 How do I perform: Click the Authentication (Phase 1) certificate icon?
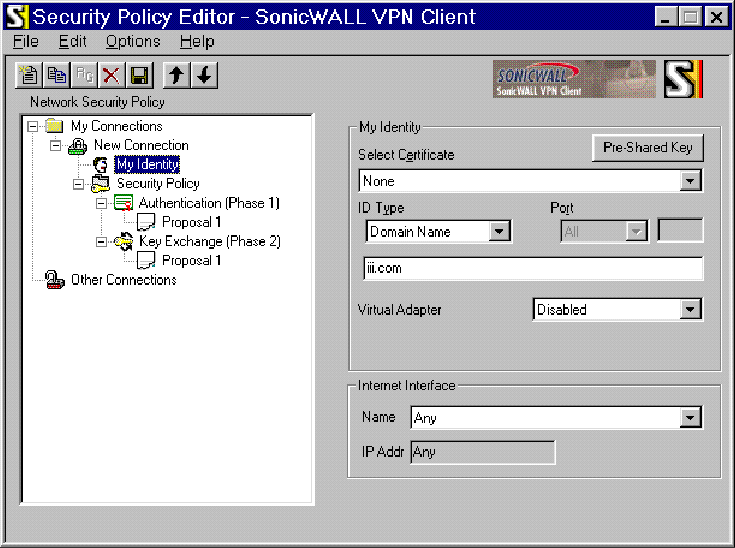coord(123,203)
